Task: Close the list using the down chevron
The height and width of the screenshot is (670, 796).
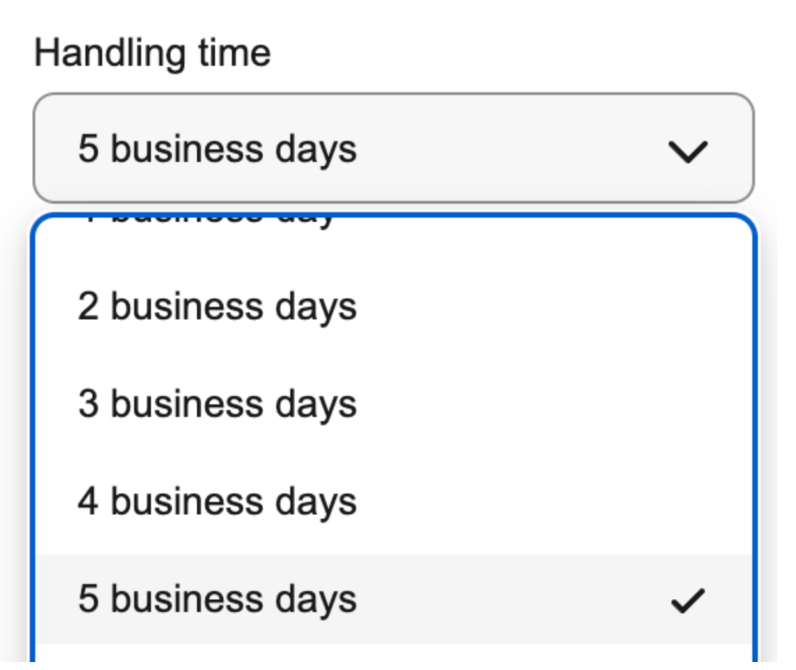Action: pos(687,151)
